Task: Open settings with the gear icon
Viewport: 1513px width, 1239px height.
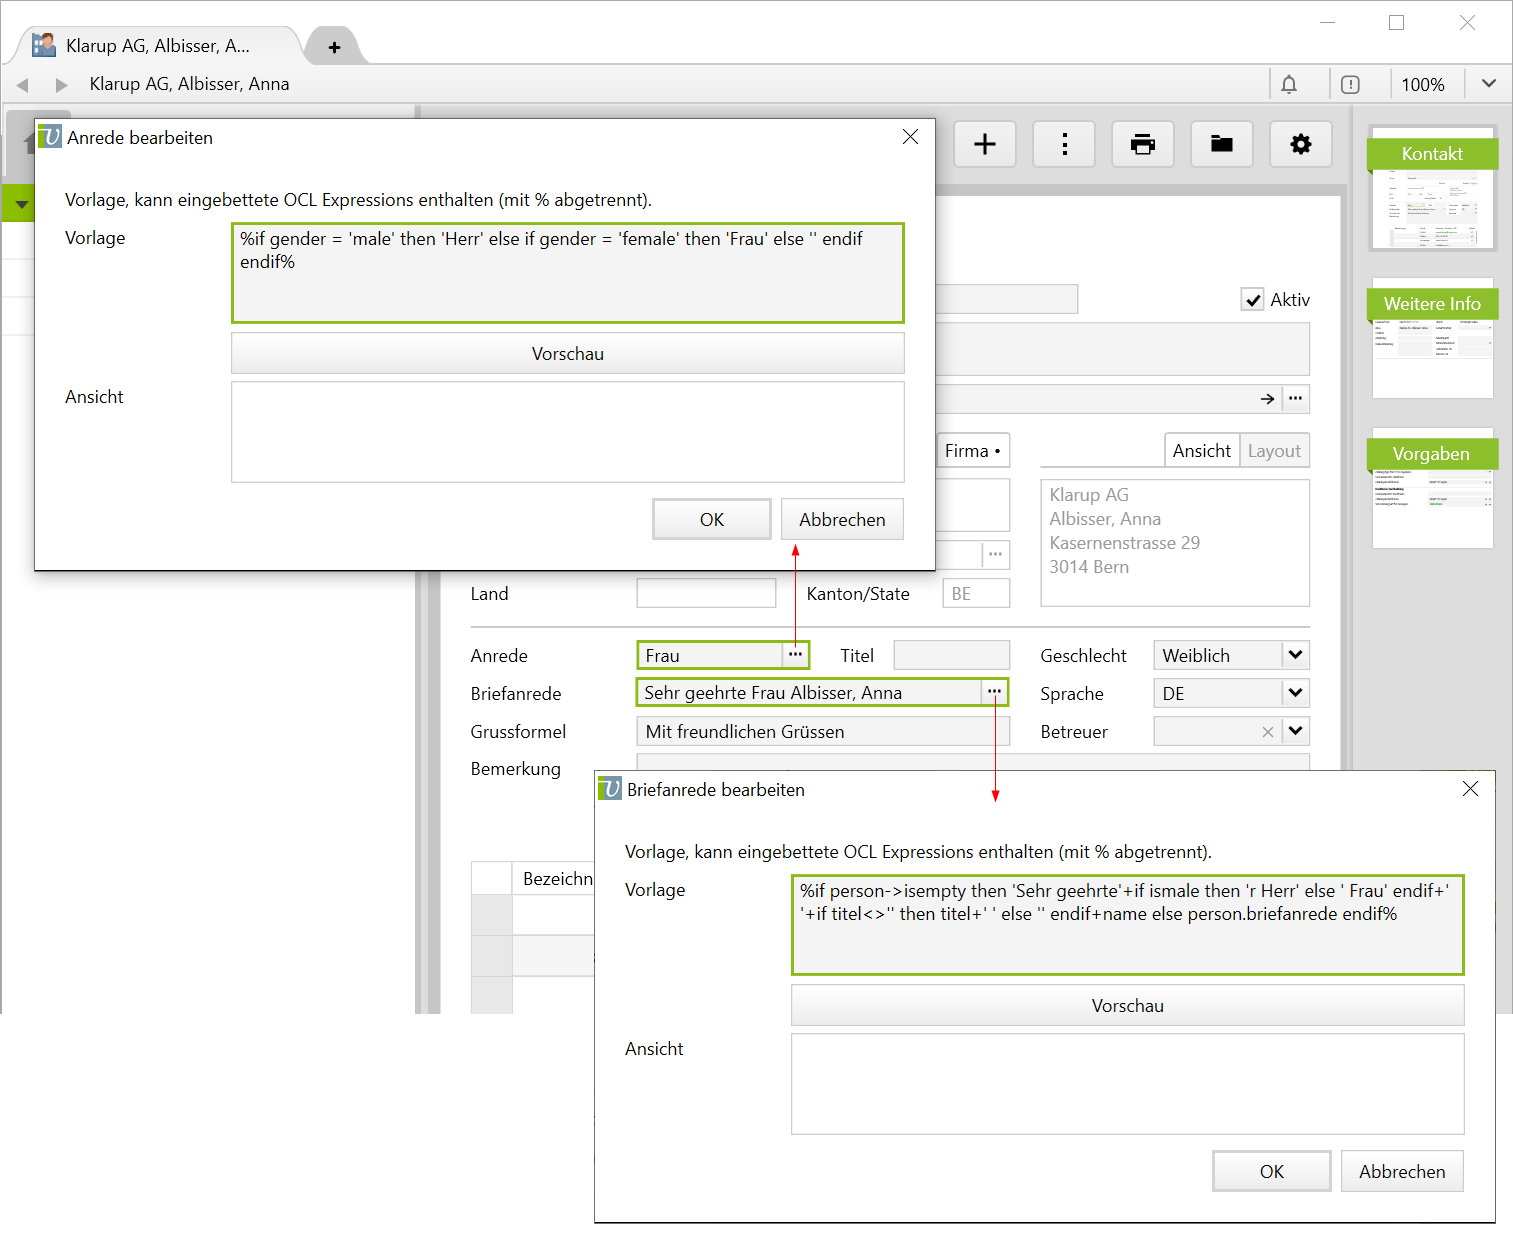Action: pos(1300,144)
